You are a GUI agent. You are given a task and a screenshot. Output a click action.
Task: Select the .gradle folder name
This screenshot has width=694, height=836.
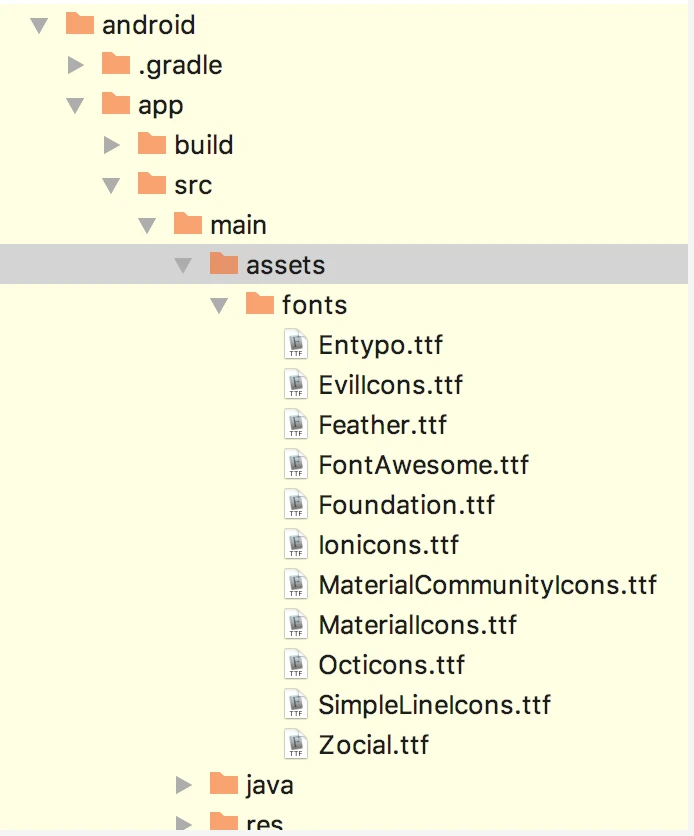point(180,66)
